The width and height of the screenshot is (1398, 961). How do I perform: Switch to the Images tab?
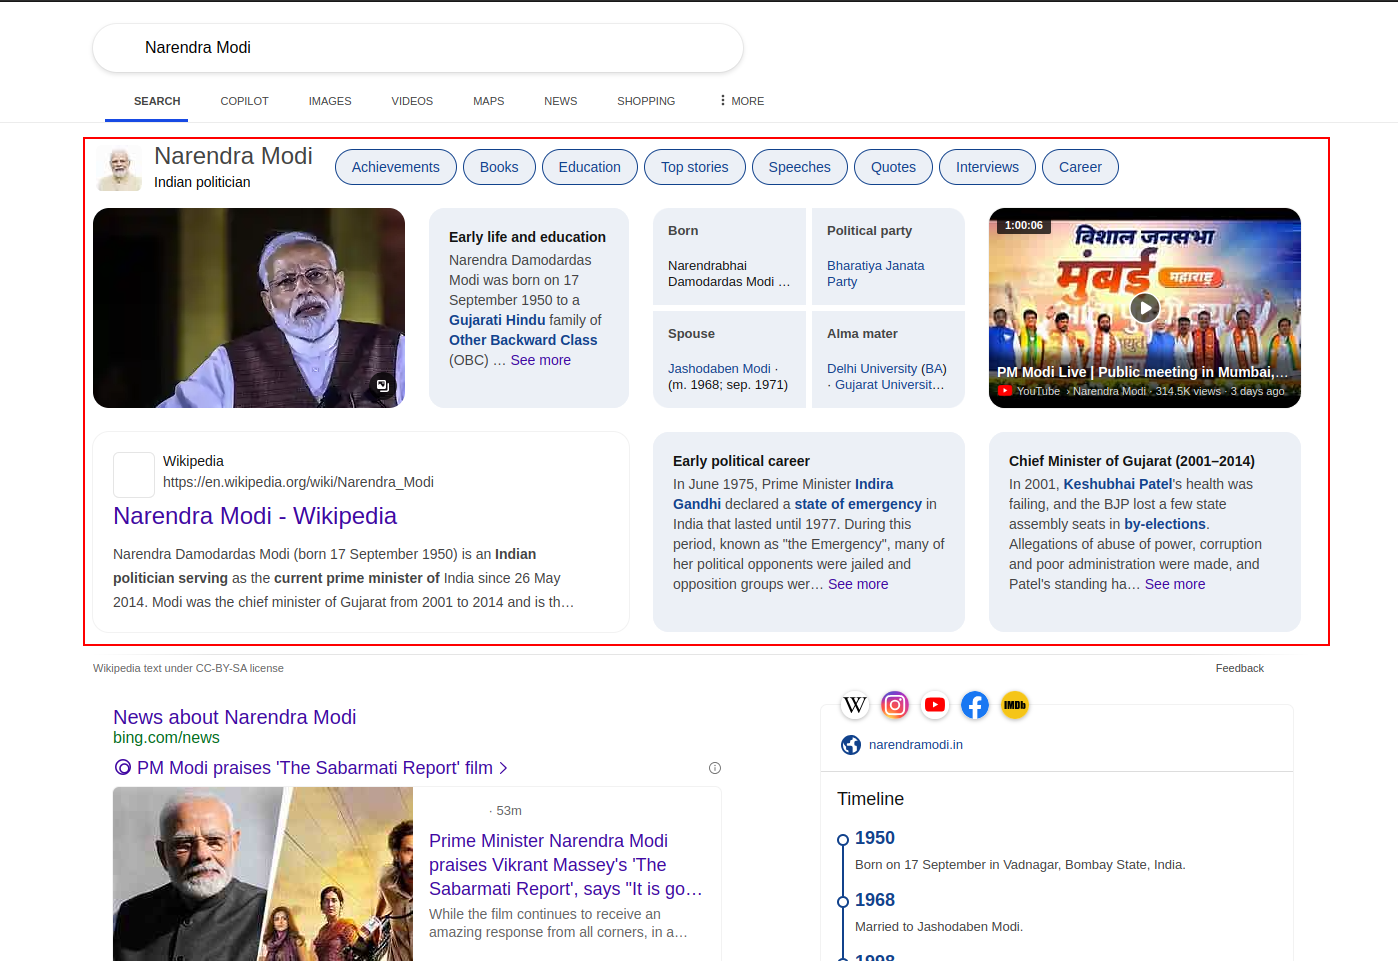coord(330,101)
